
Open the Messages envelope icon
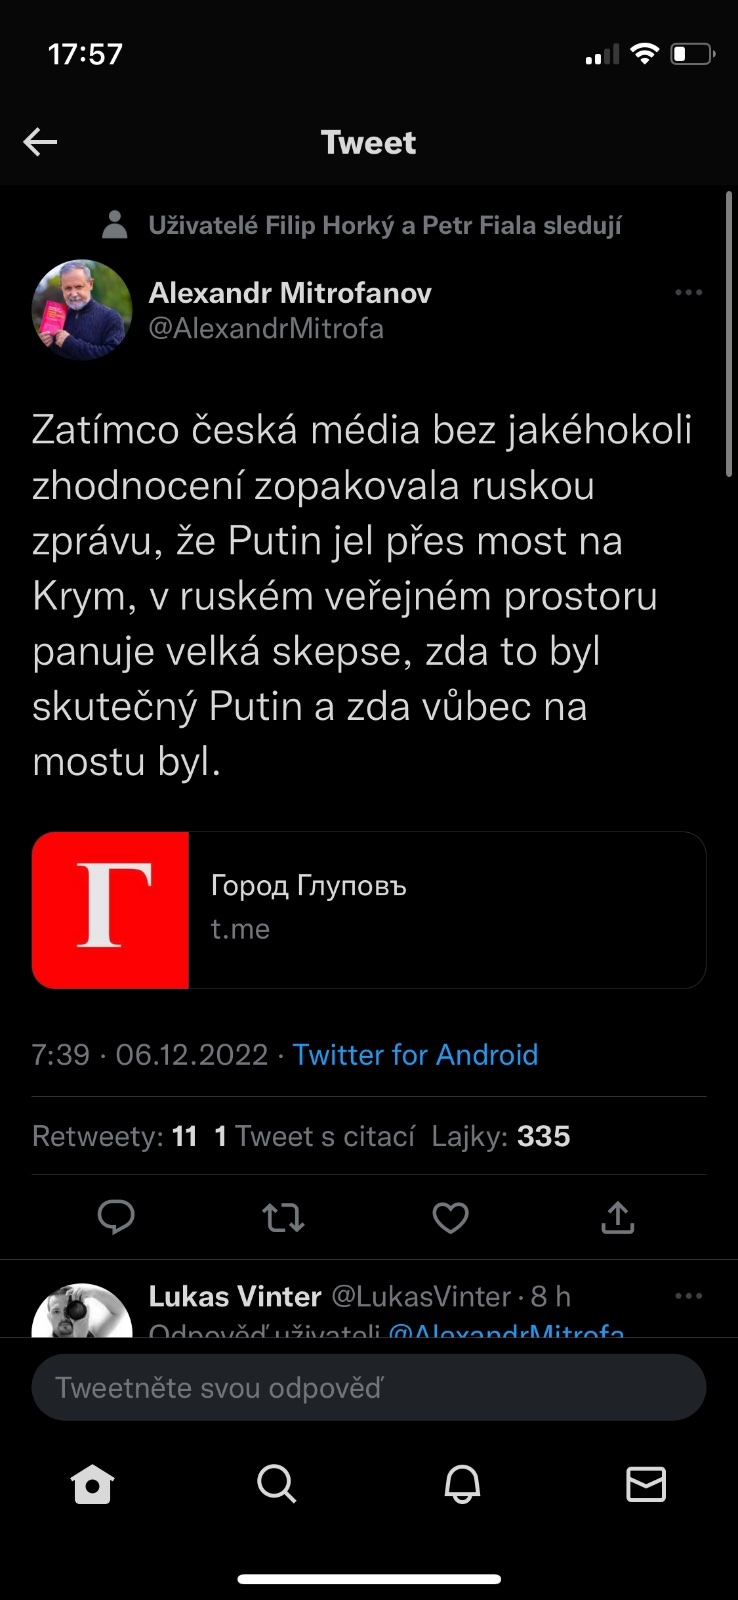646,1485
